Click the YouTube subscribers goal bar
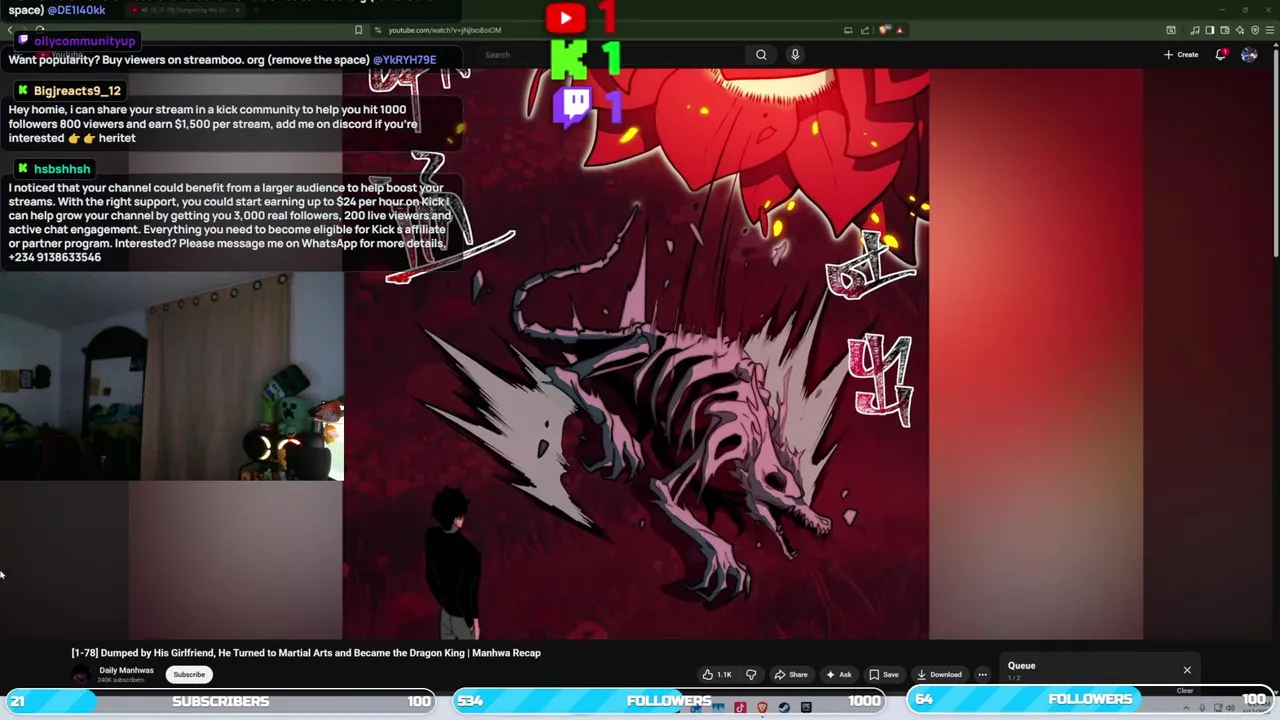1280x720 pixels. (x=220, y=701)
